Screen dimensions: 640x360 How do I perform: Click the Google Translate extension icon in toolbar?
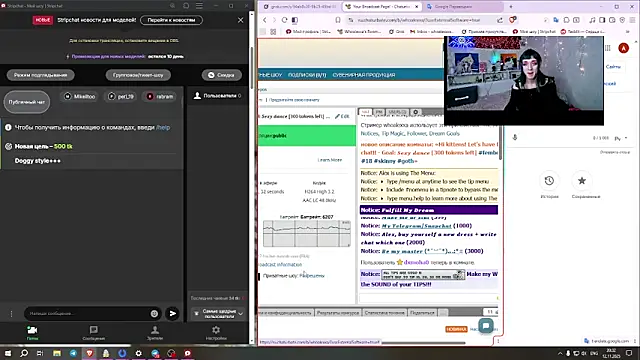tap(556, 20)
